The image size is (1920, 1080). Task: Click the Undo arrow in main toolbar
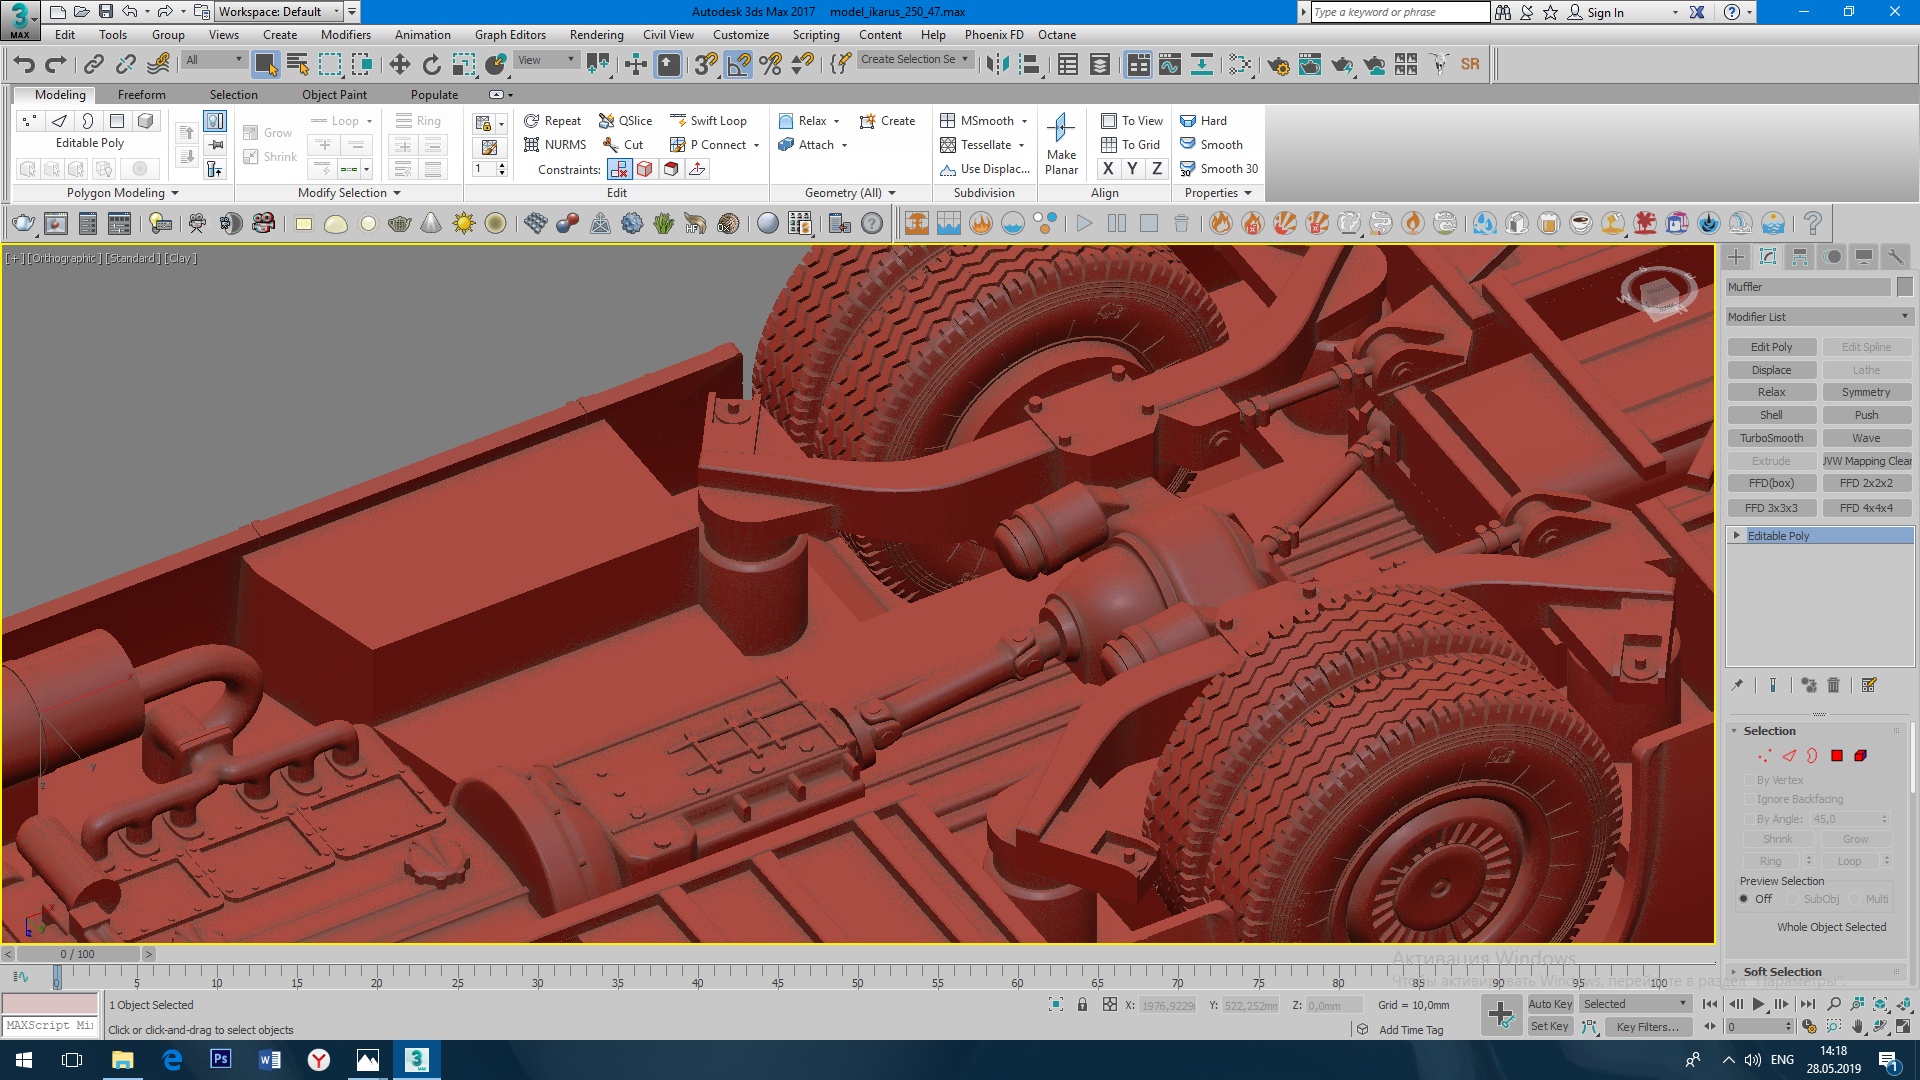[x=24, y=65]
